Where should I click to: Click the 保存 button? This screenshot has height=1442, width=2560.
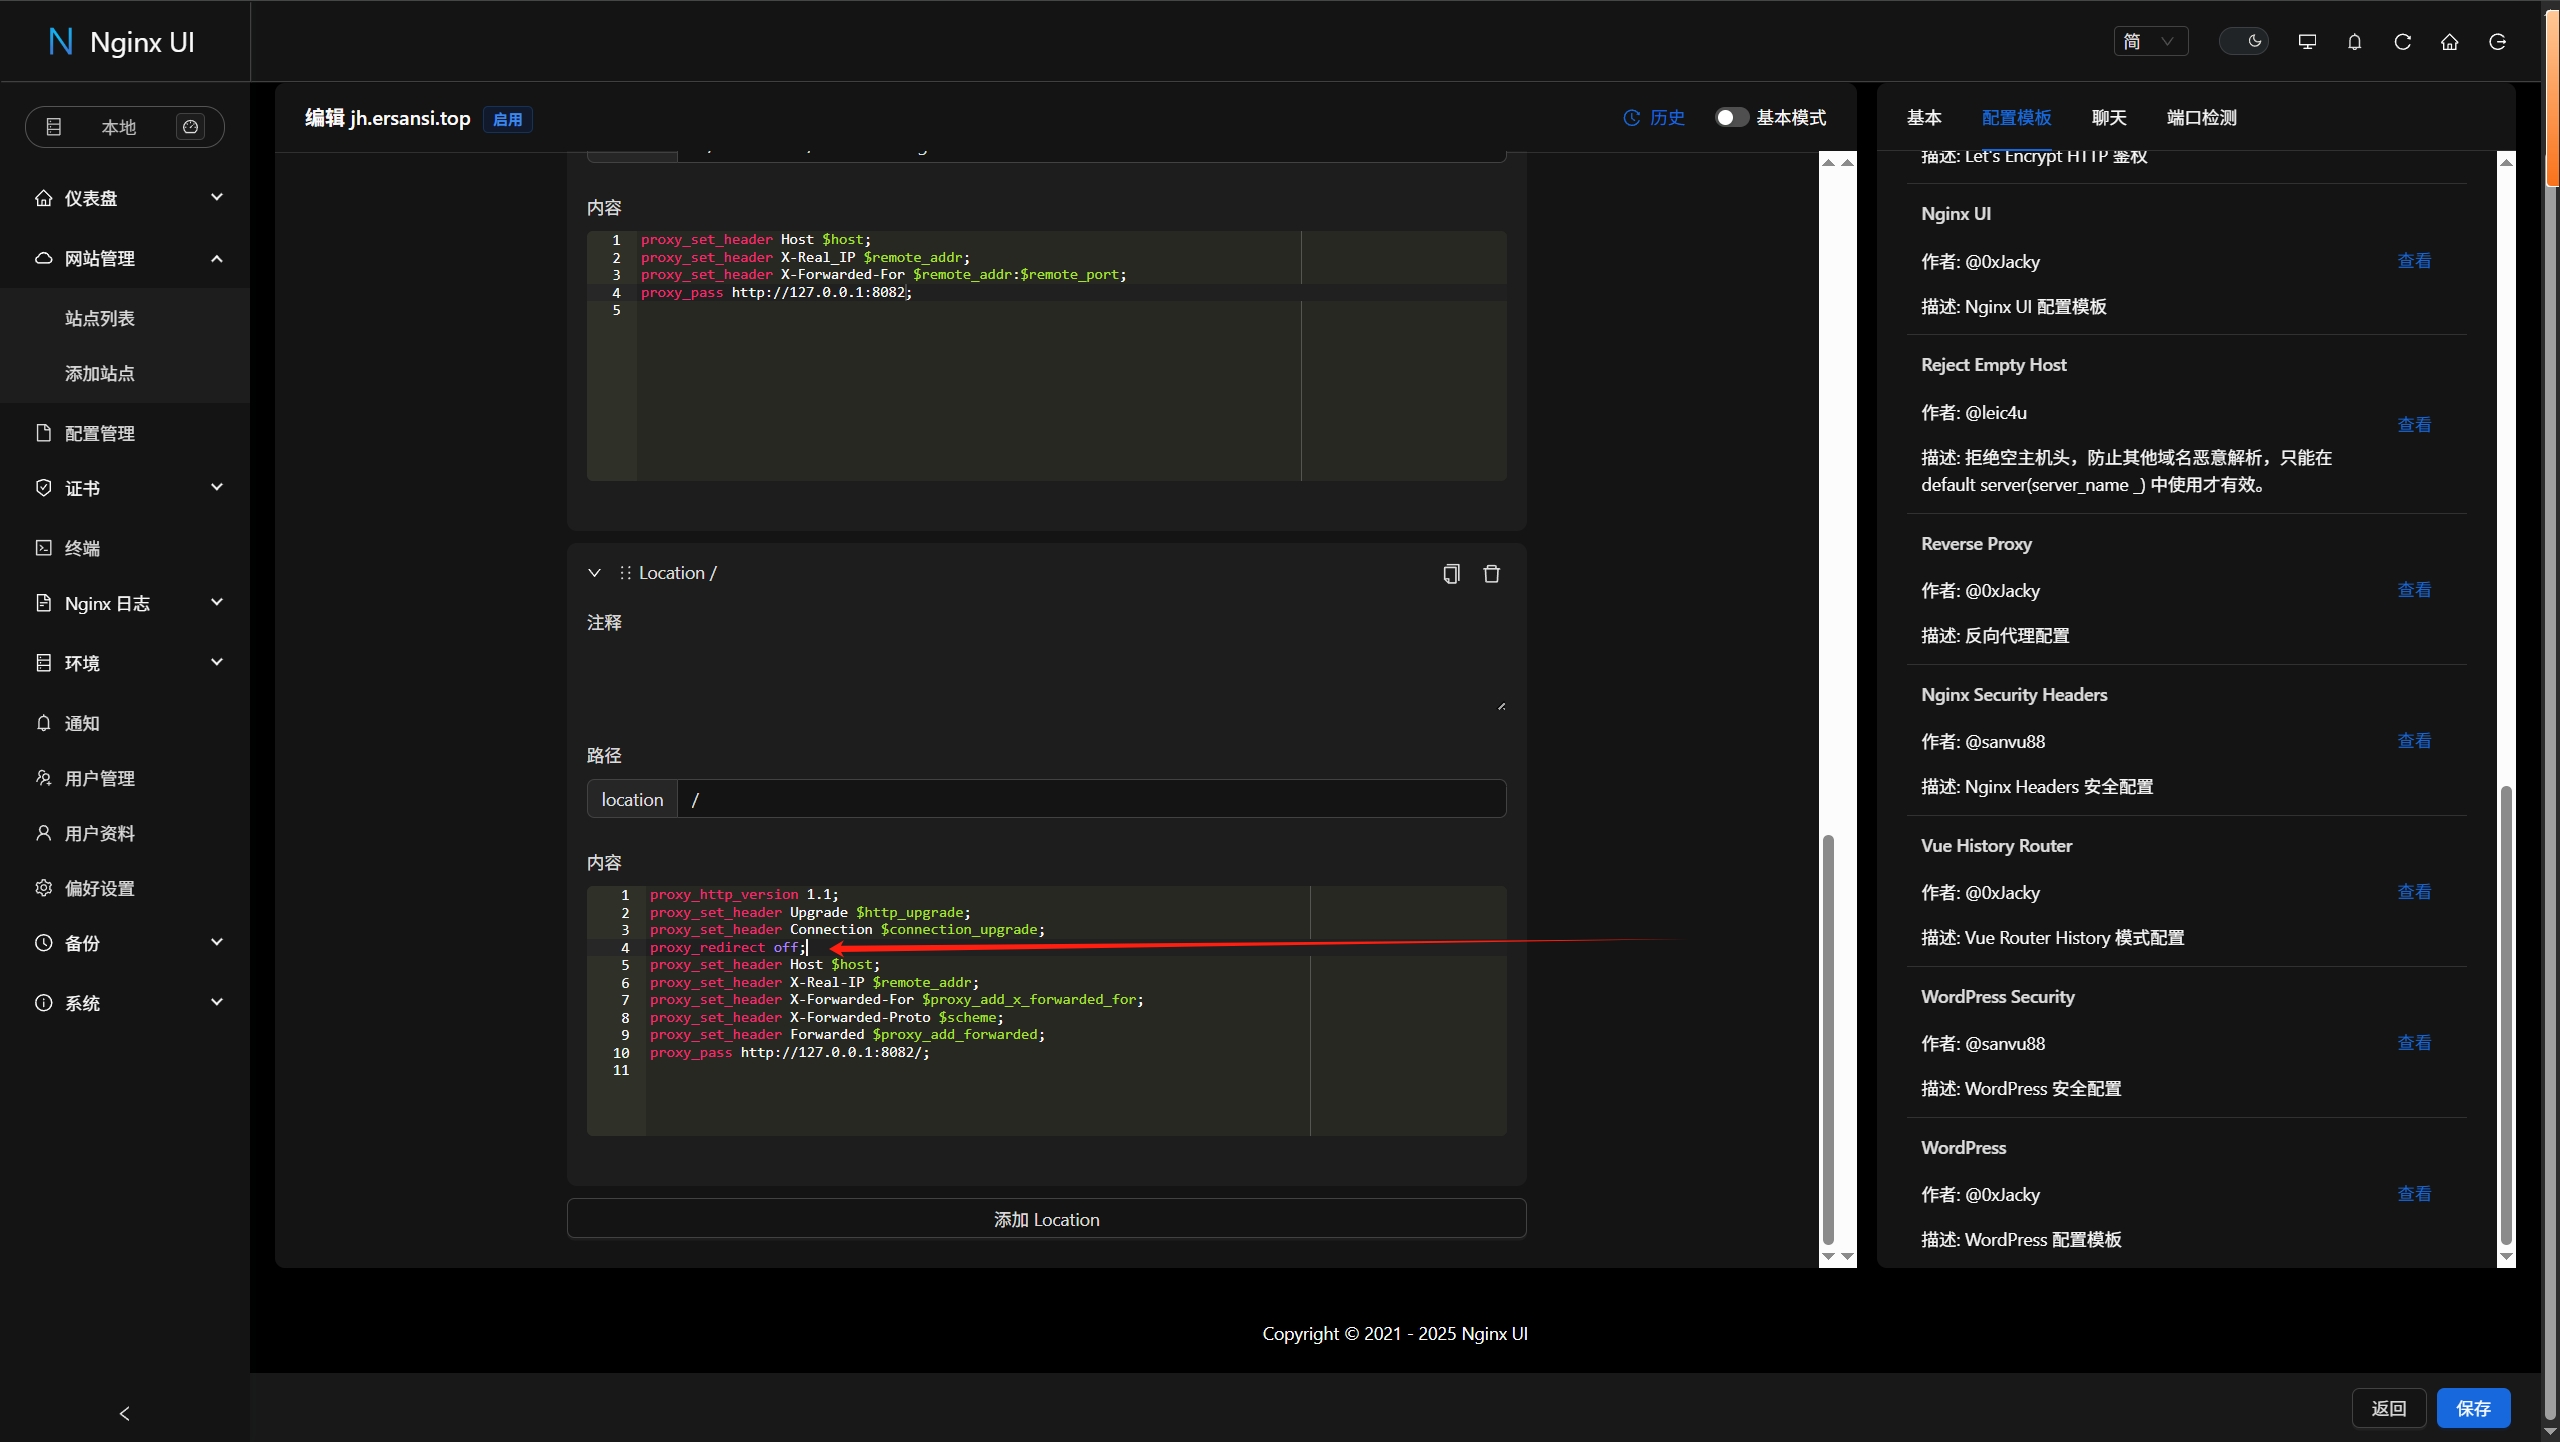2473,1408
